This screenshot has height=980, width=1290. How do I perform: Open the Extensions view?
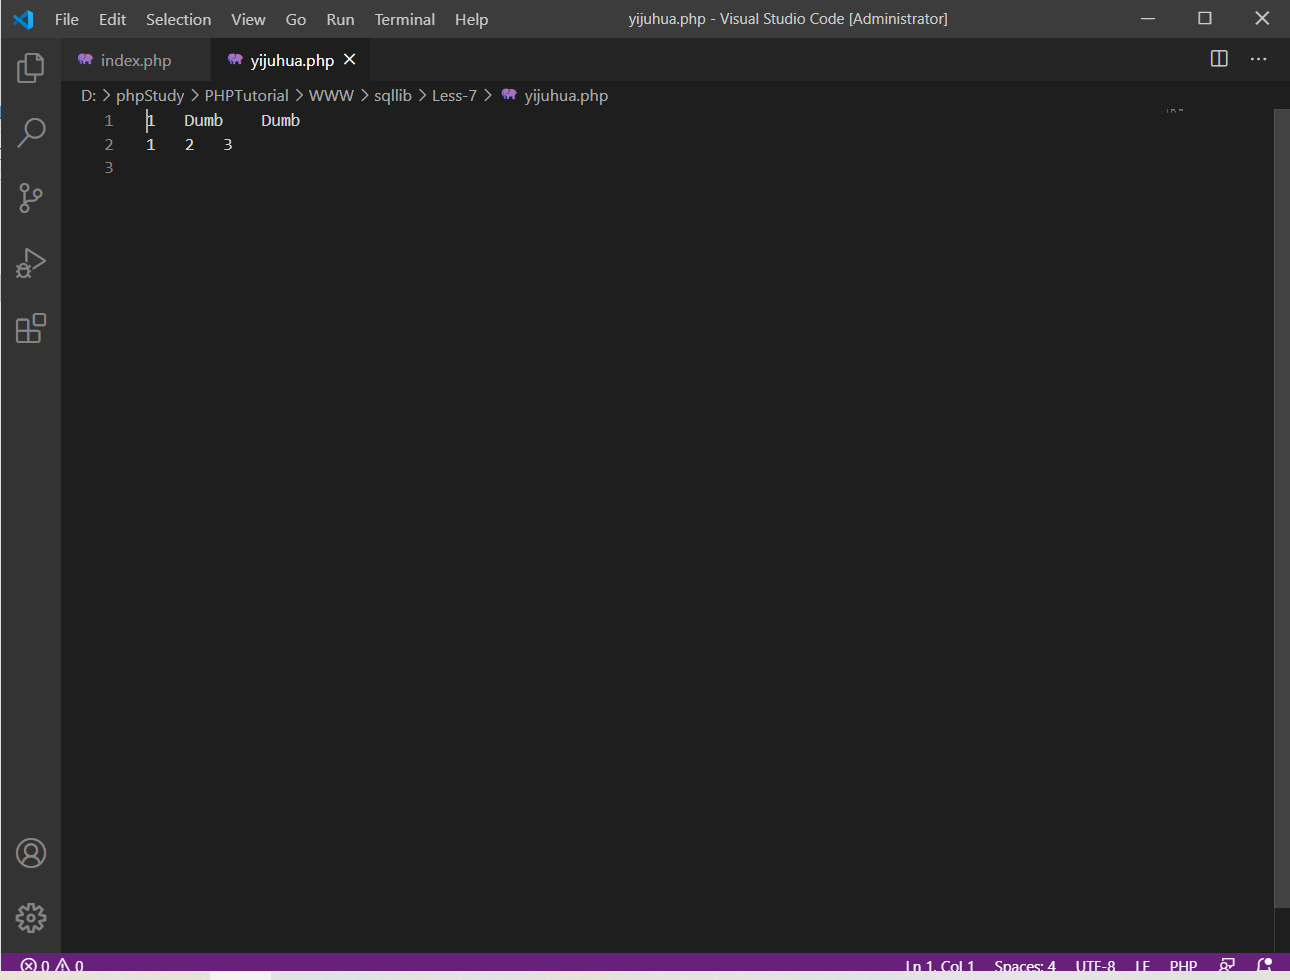click(31, 328)
